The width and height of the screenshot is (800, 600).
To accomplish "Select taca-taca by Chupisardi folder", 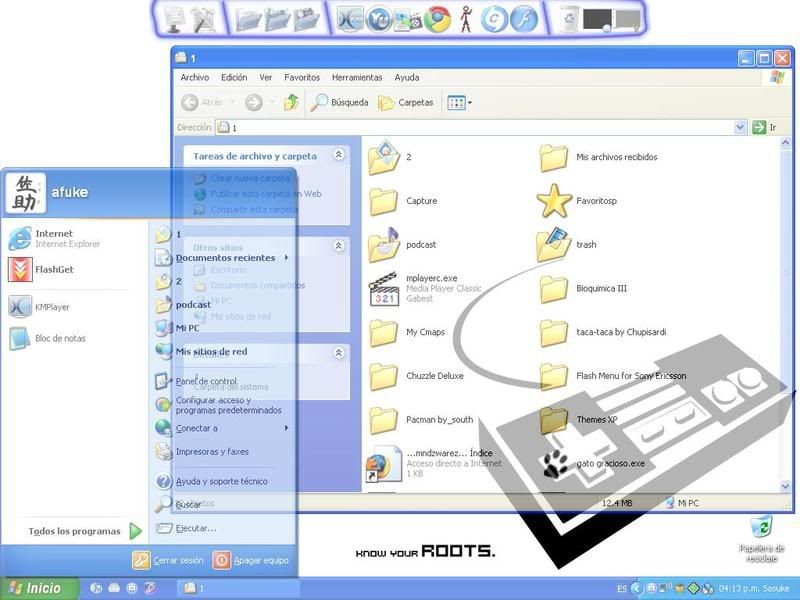I will pyautogui.click(x=603, y=332).
